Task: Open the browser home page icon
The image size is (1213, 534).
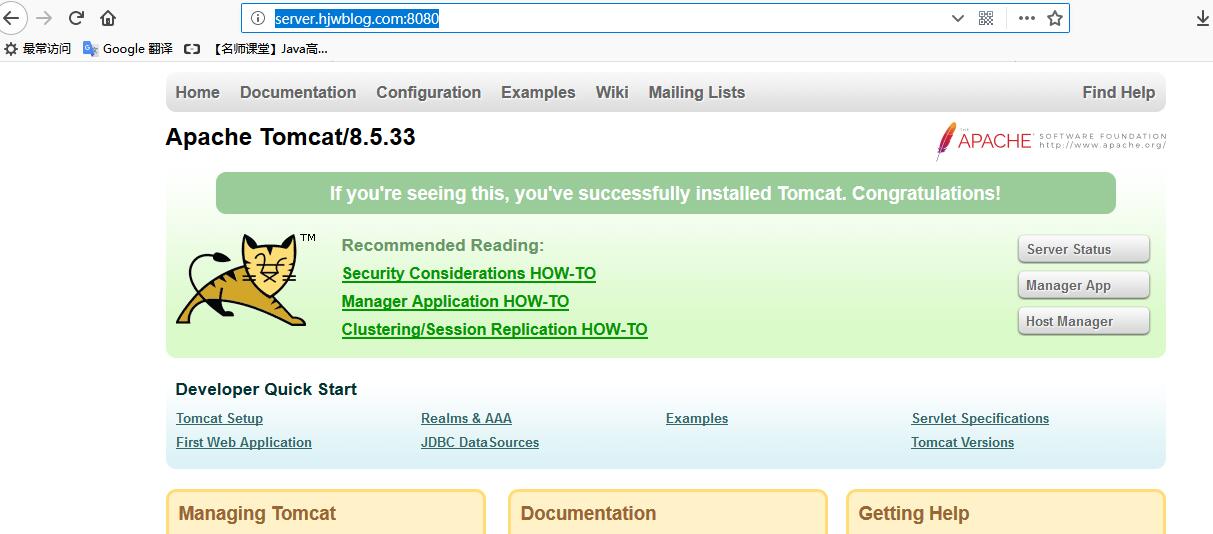Action: click(108, 18)
